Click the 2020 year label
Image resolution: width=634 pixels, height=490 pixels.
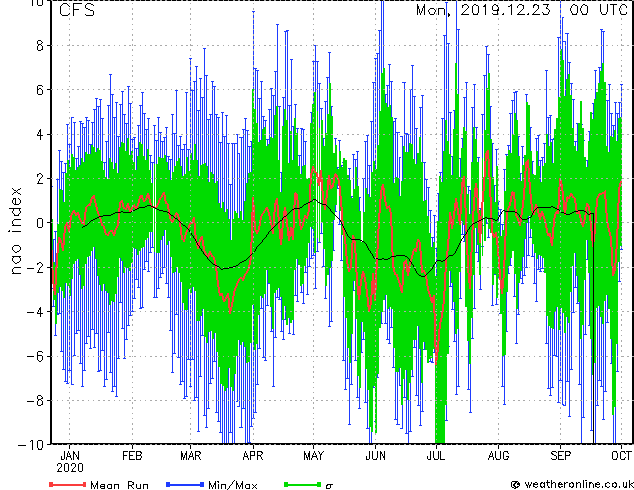click(x=70, y=468)
